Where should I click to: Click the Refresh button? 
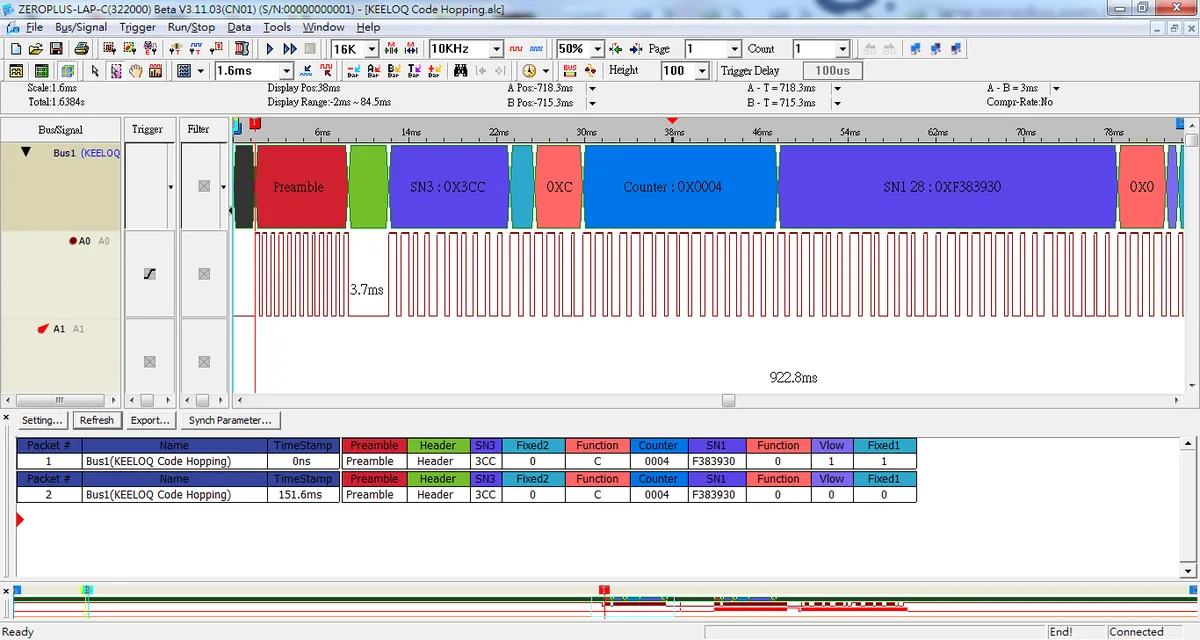point(97,420)
